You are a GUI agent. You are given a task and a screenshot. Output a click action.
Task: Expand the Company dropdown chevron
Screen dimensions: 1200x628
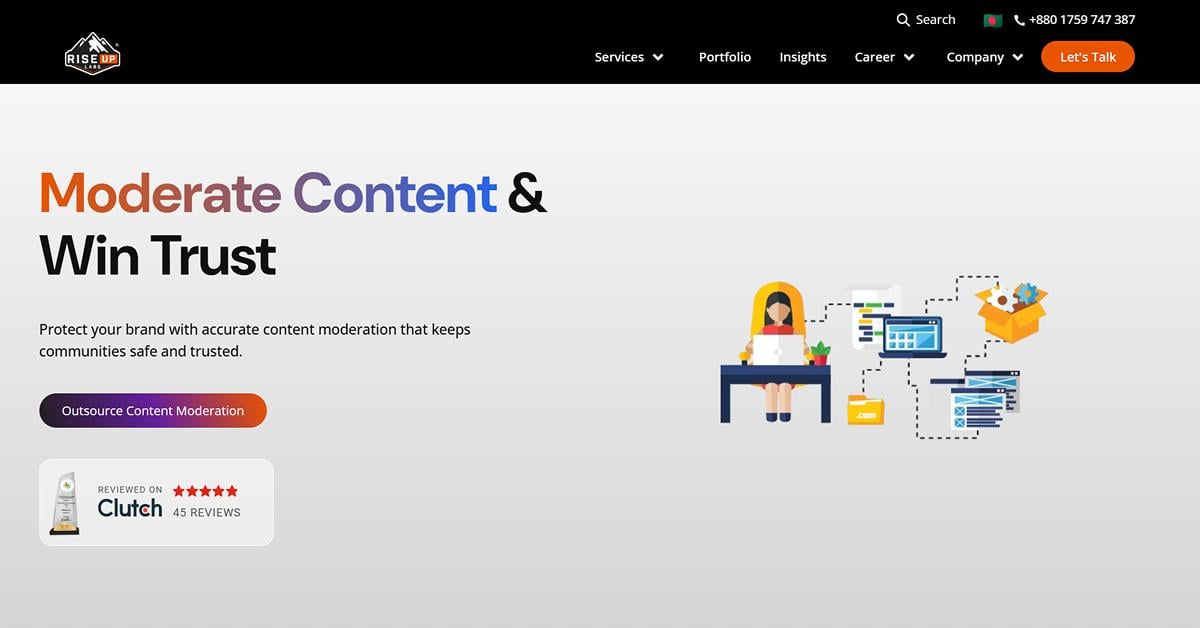[1018, 57]
